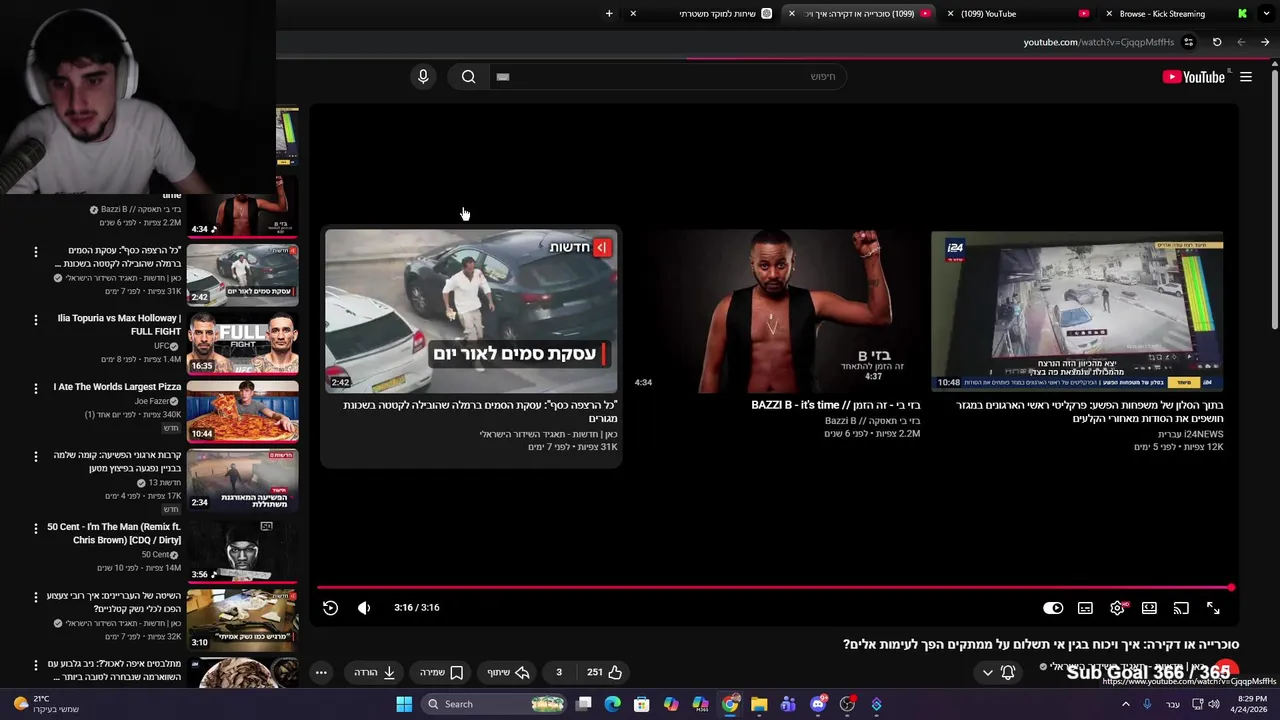
Task: Click the red progress bar of the video
Action: coord(775,588)
